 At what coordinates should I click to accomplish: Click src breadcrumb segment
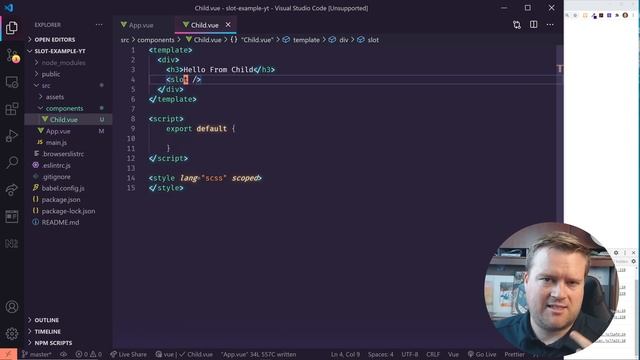[x=124, y=40]
